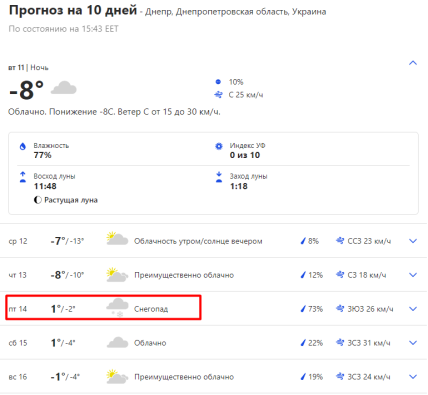
Task: Click Преимущественно облачно description for чт 13
Action: pos(184,275)
